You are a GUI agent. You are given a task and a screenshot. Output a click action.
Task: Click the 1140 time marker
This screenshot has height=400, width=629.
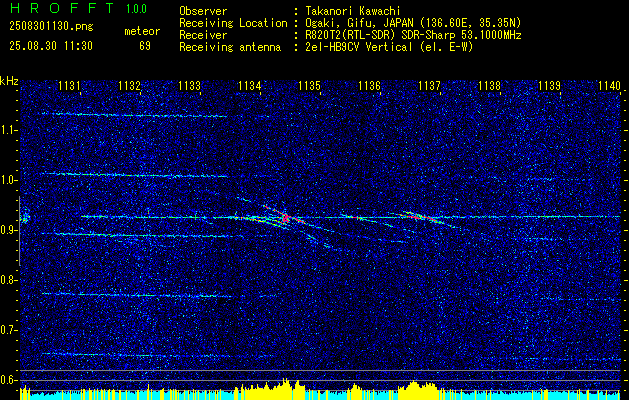click(x=609, y=86)
